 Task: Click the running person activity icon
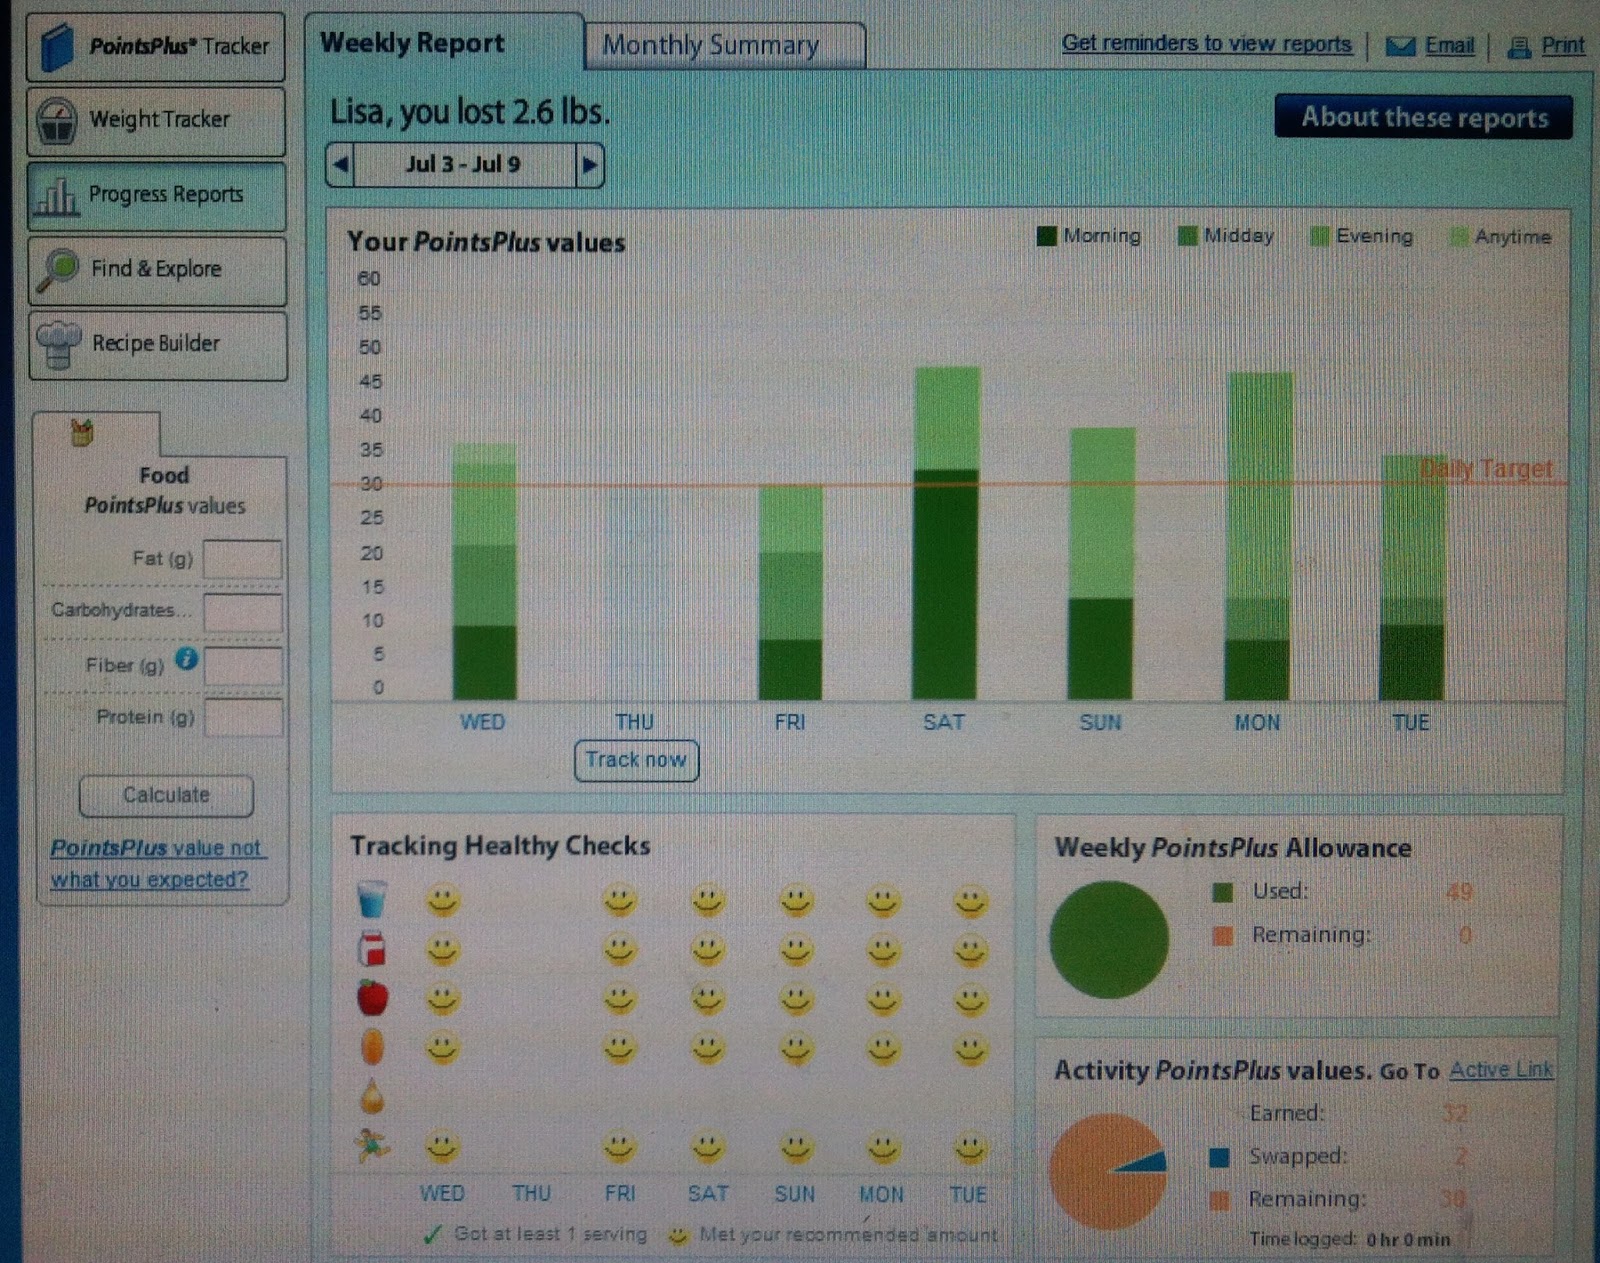point(372,1146)
